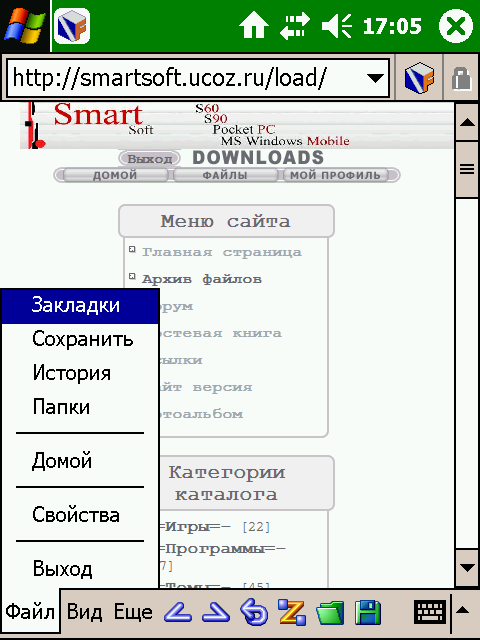Click the scrollbar down arrow

467,568
